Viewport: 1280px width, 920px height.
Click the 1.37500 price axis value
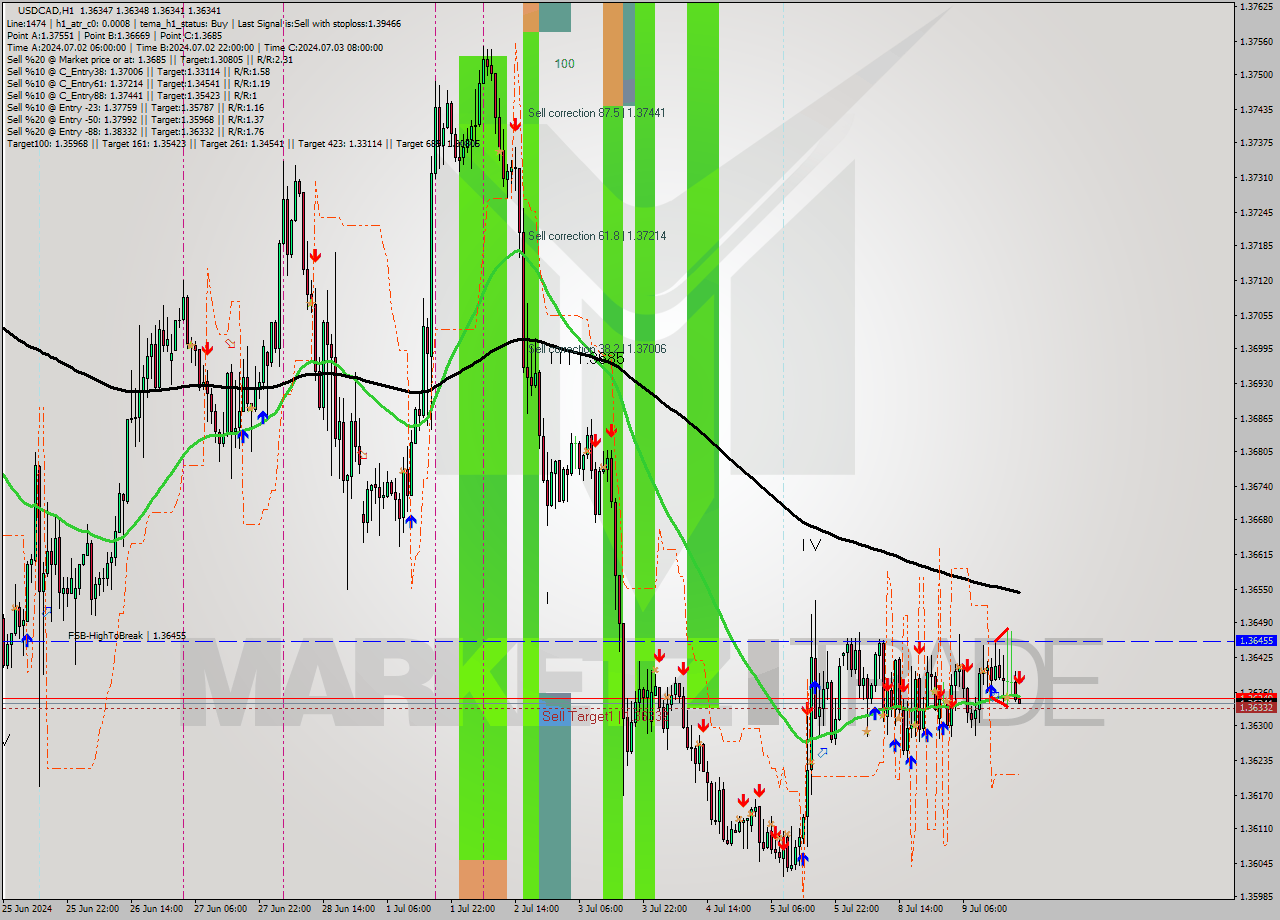1256,75
